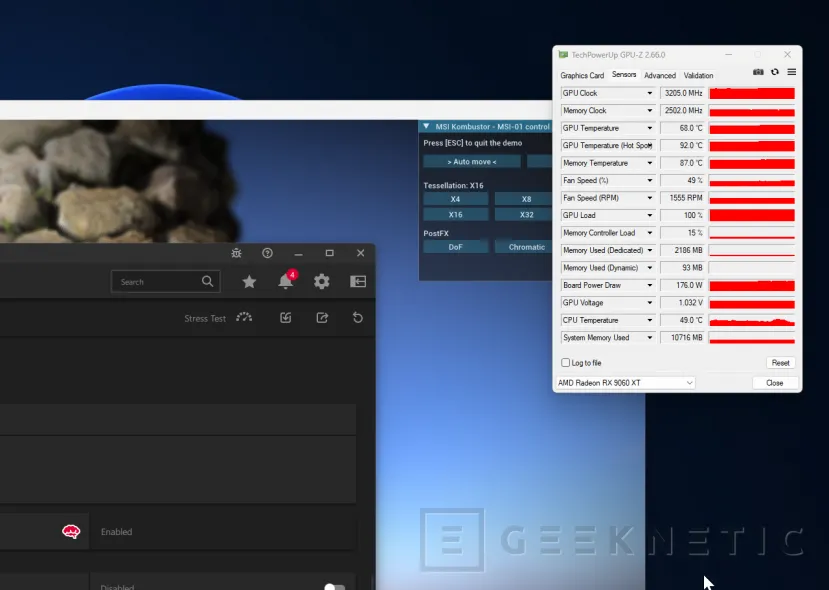Open the GPU Temperature sensor dropdown

click(650, 128)
